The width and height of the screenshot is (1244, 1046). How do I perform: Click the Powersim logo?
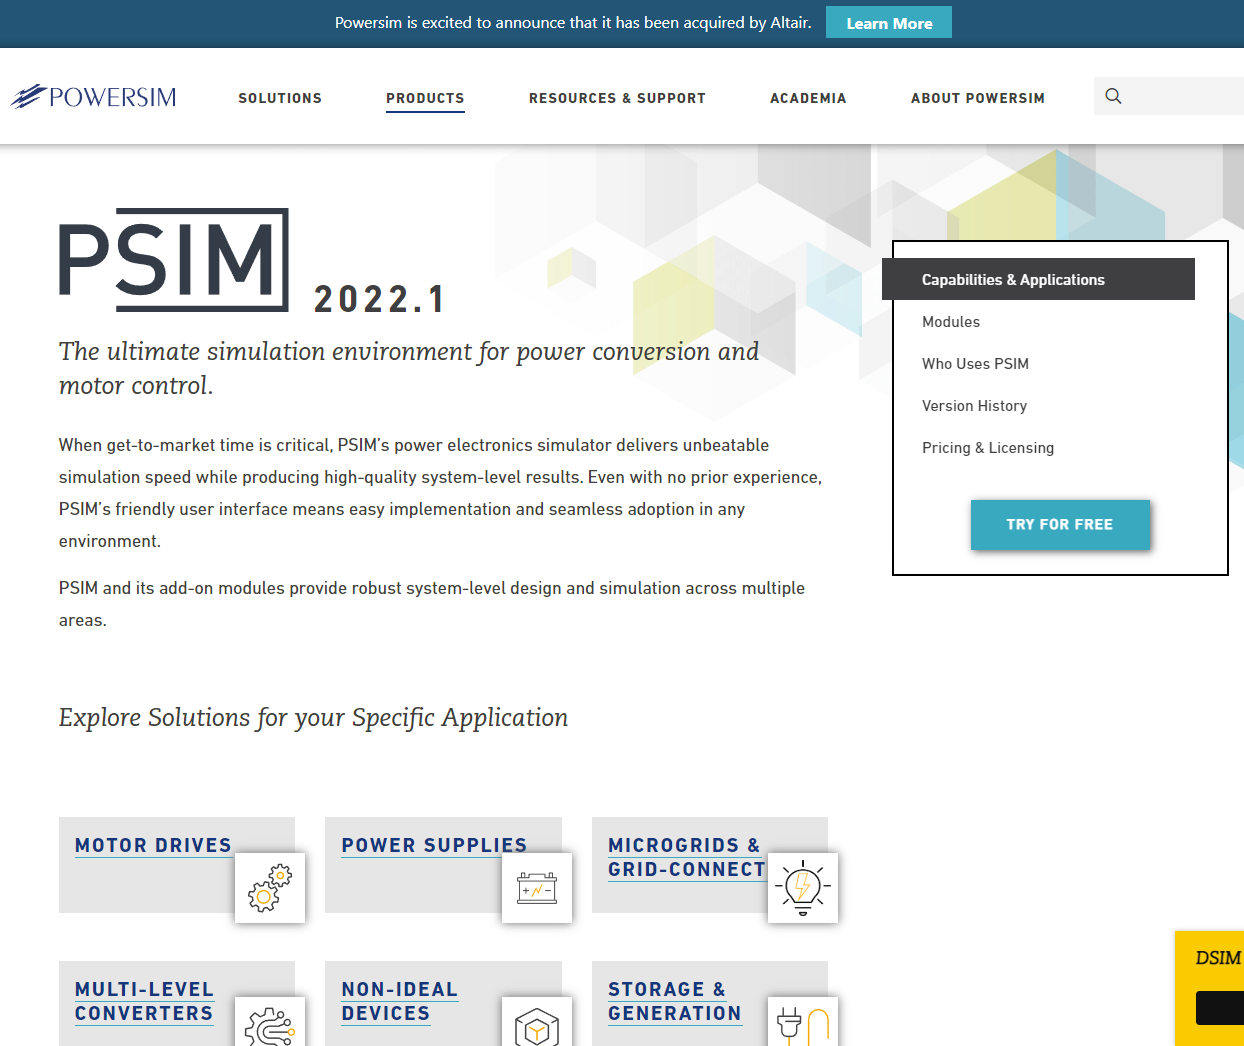point(93,97)
